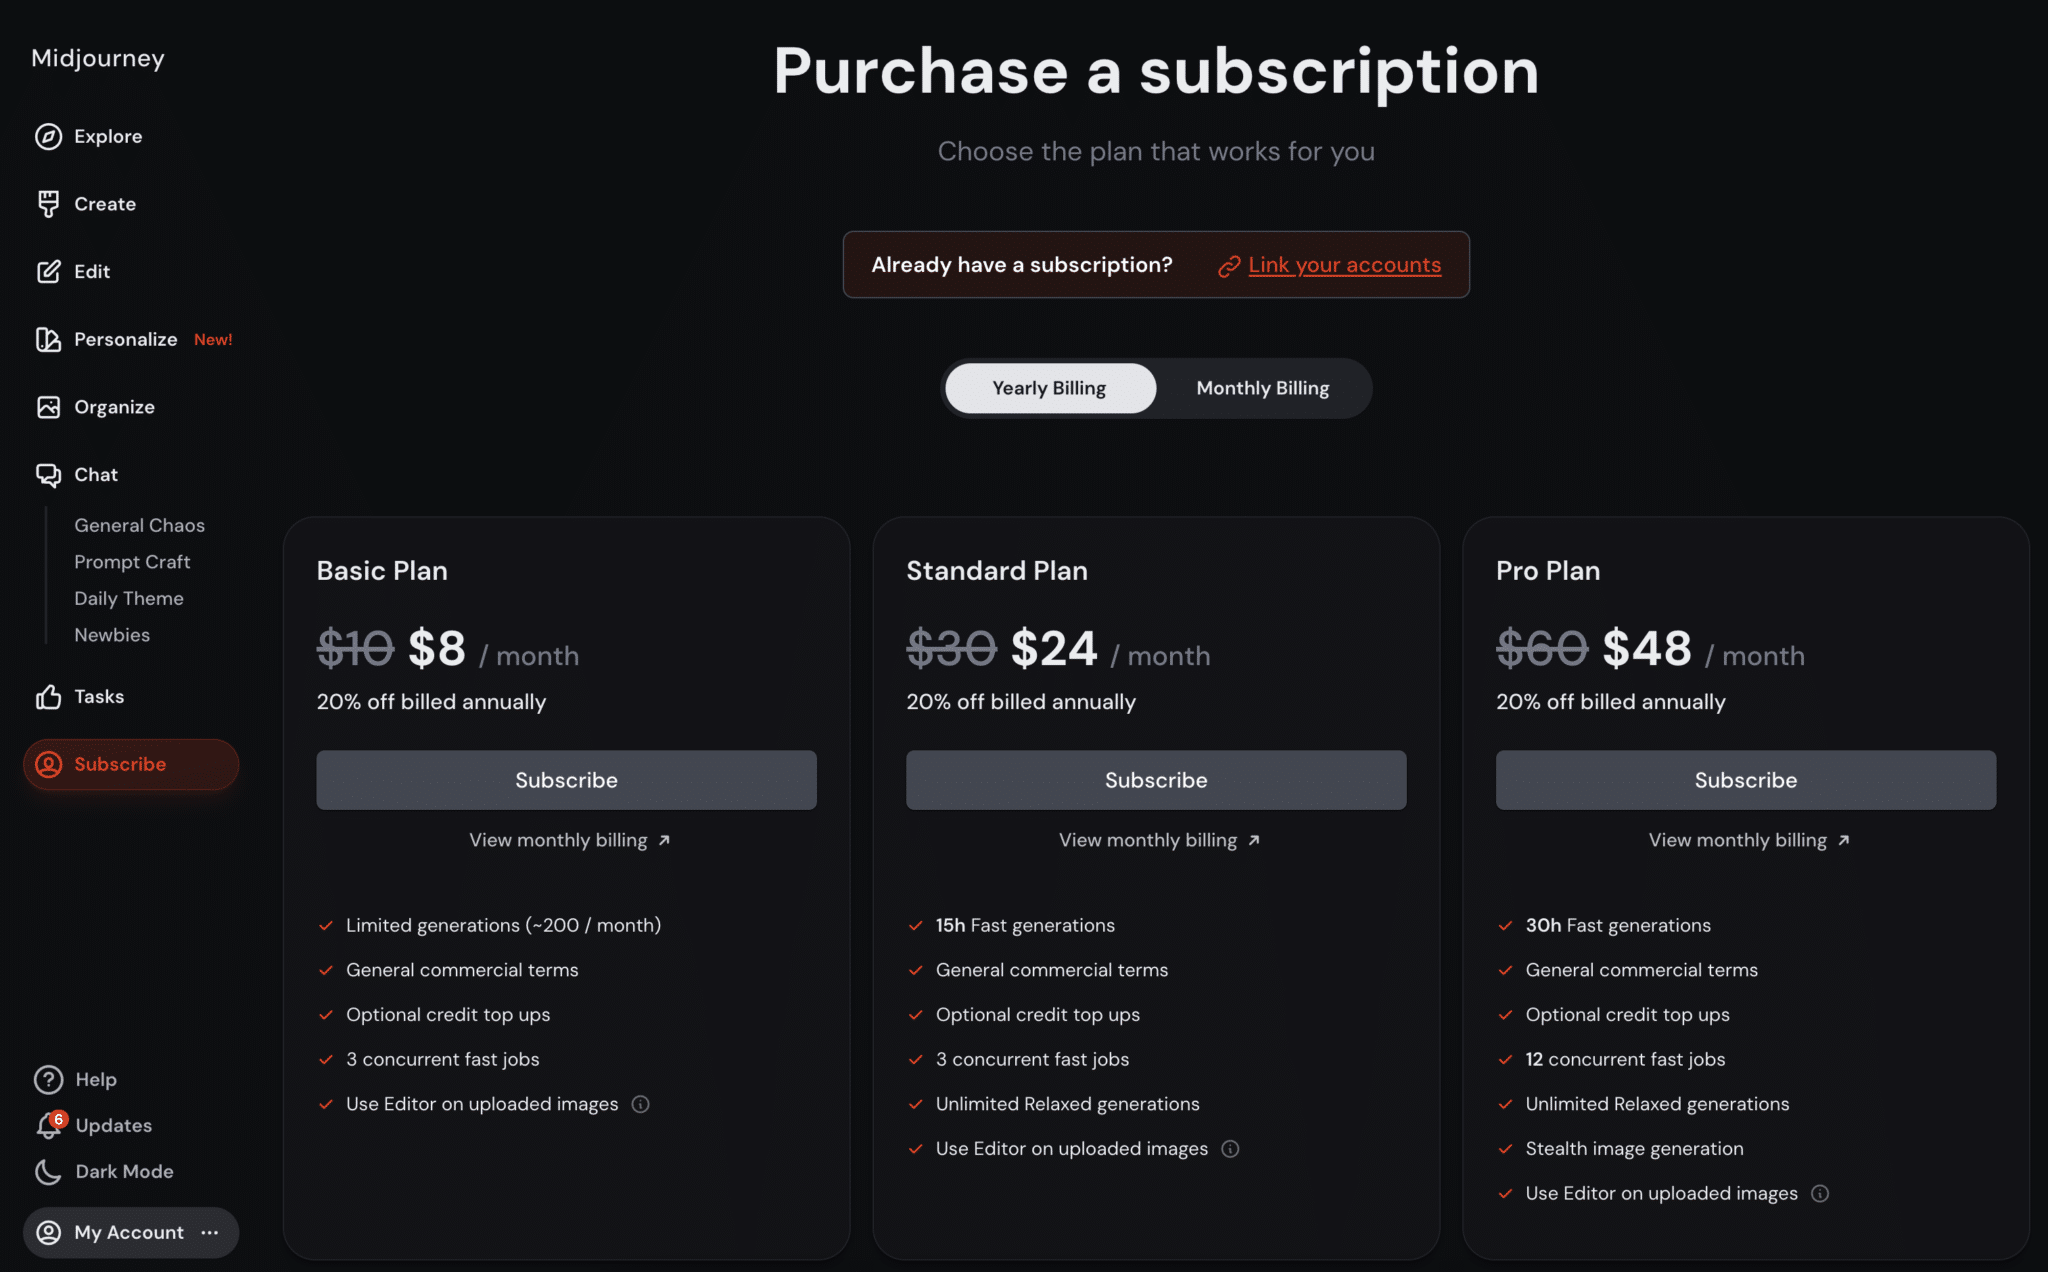Switch to Monthly Billing
This screenshot has width=2048, height=1272.
point(1262,388)
